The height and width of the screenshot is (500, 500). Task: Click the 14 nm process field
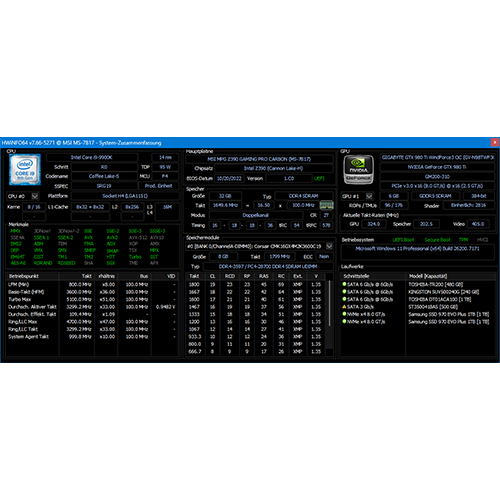click(x=165, y=157)
